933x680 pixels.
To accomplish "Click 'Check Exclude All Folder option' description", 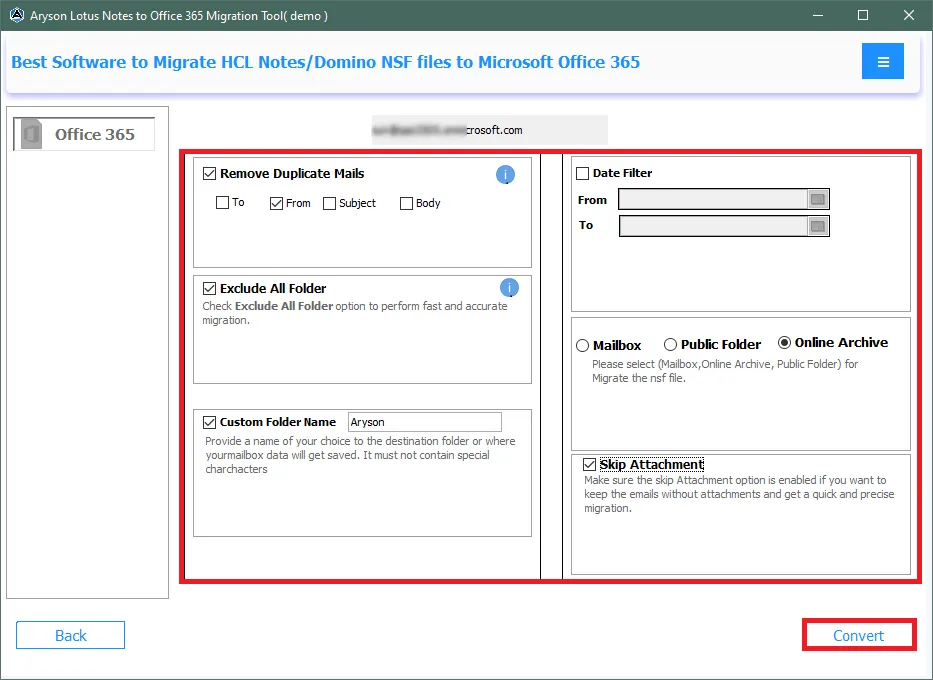I will [x=355, y=313].
